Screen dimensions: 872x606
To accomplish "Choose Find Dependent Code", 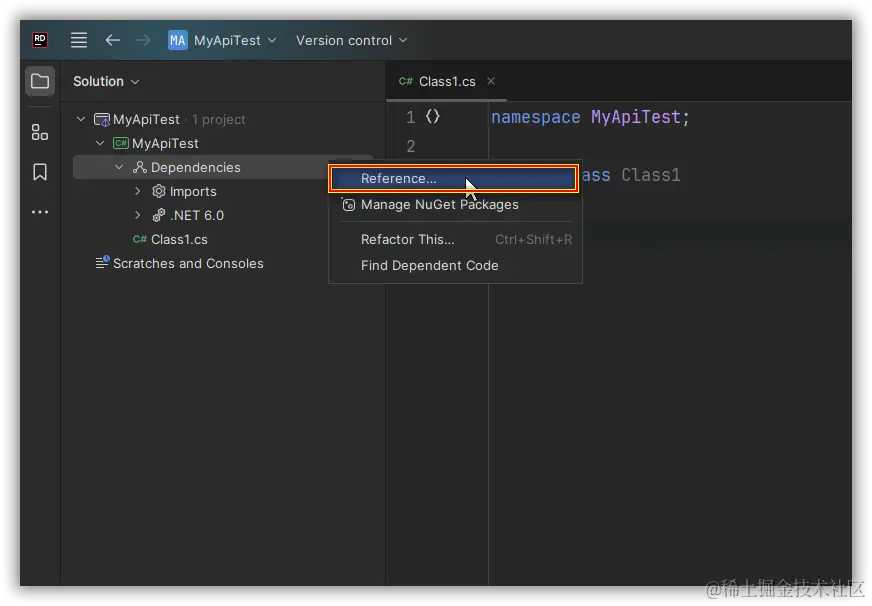I will coord(455,265).
